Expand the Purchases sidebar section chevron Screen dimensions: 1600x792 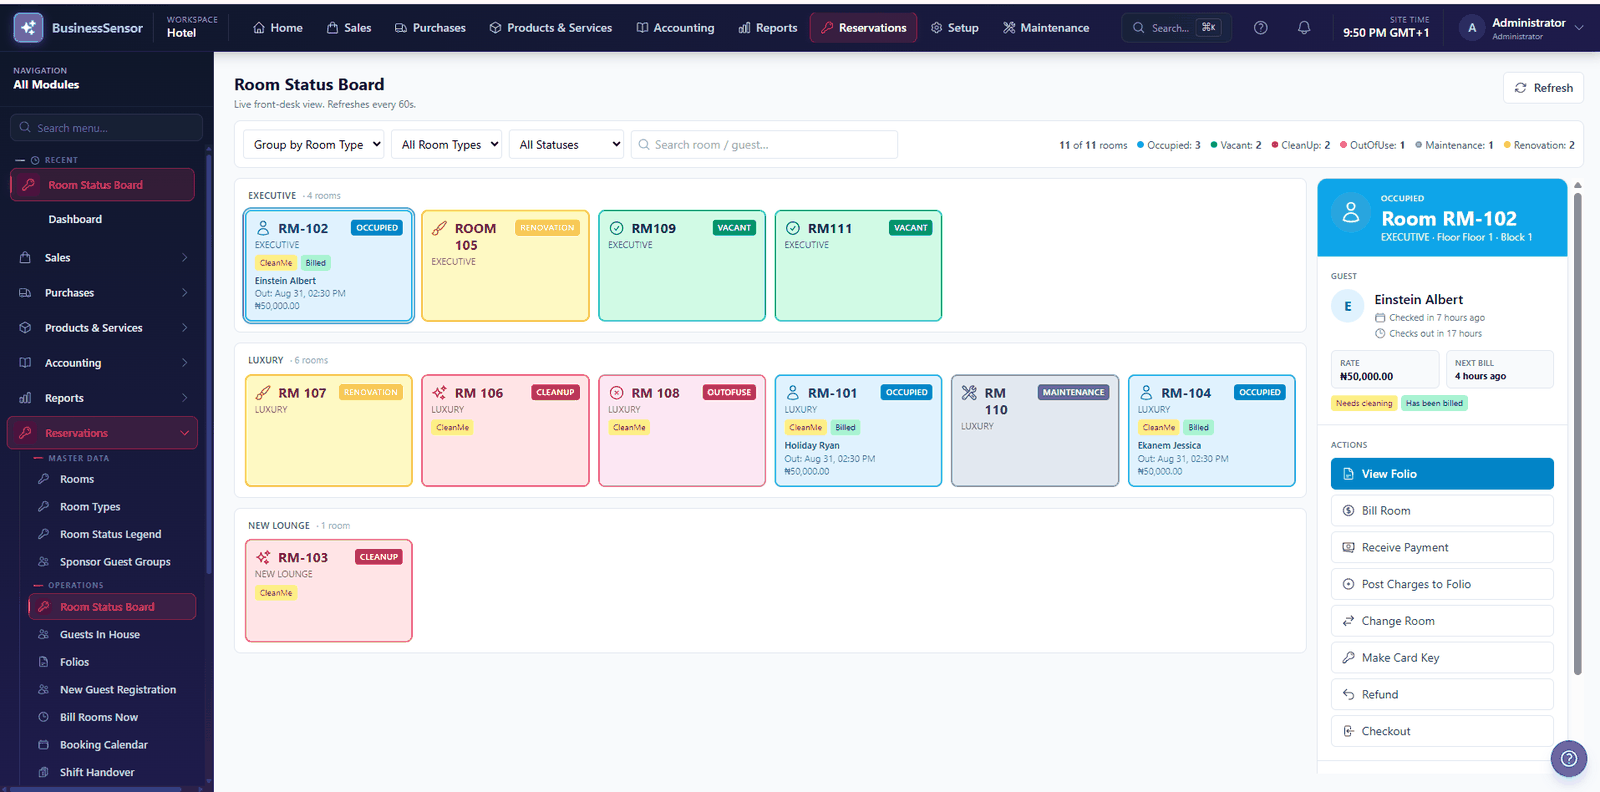tap(185, 293)
